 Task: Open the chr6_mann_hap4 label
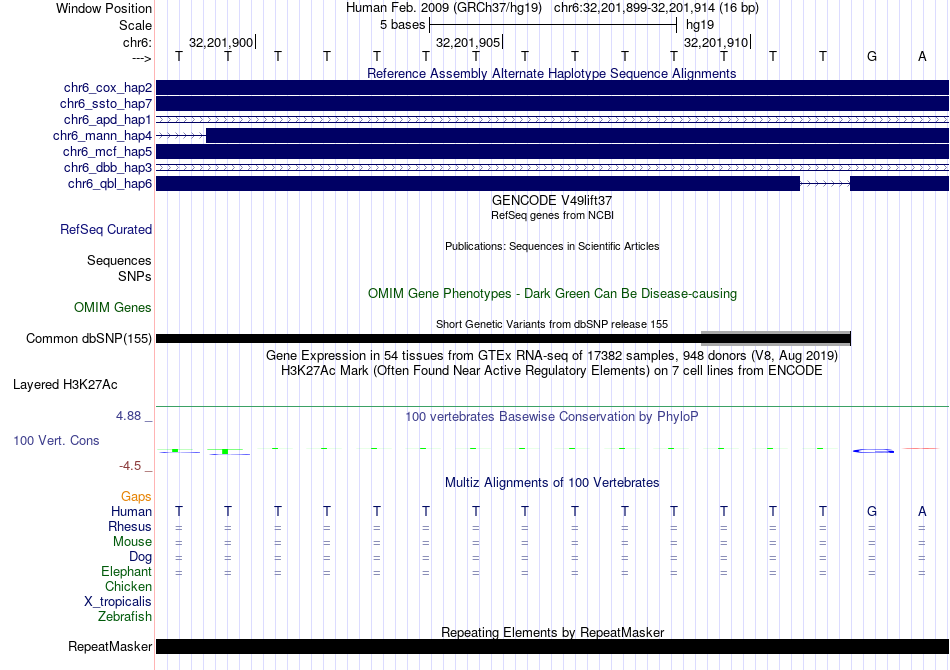click(102, 136)
